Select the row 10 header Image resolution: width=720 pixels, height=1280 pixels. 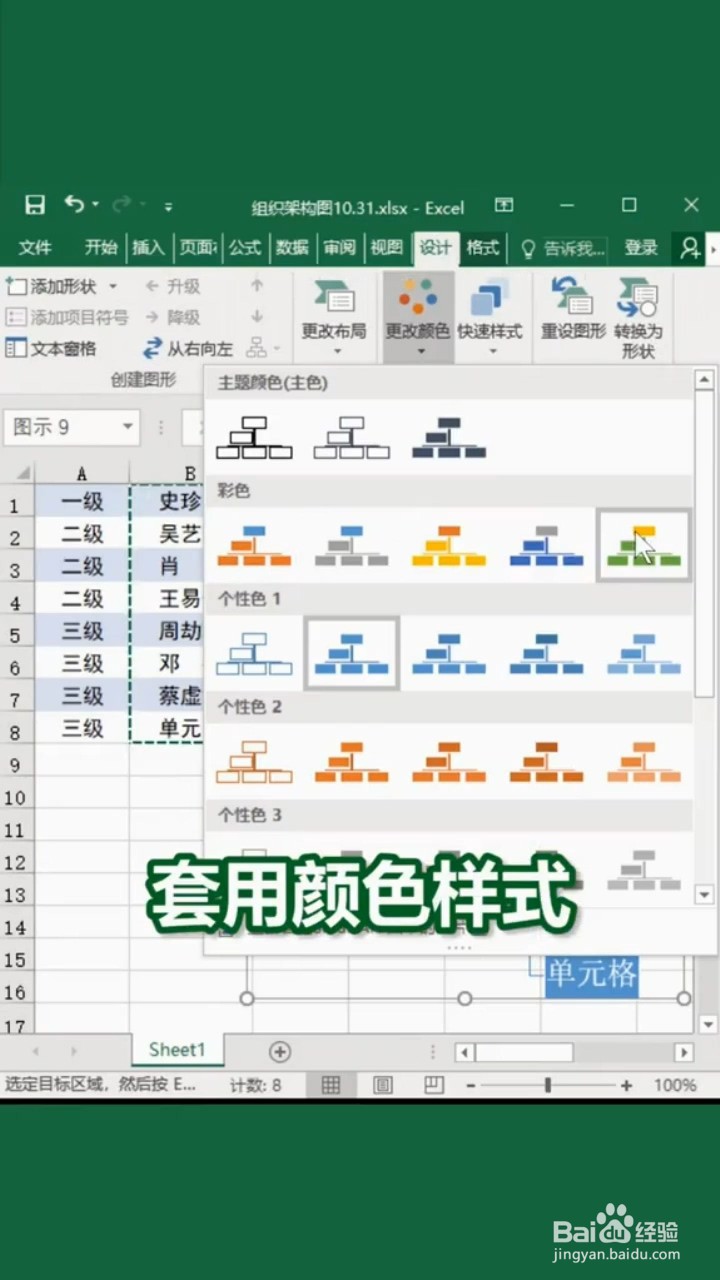[x=15, y=797]
